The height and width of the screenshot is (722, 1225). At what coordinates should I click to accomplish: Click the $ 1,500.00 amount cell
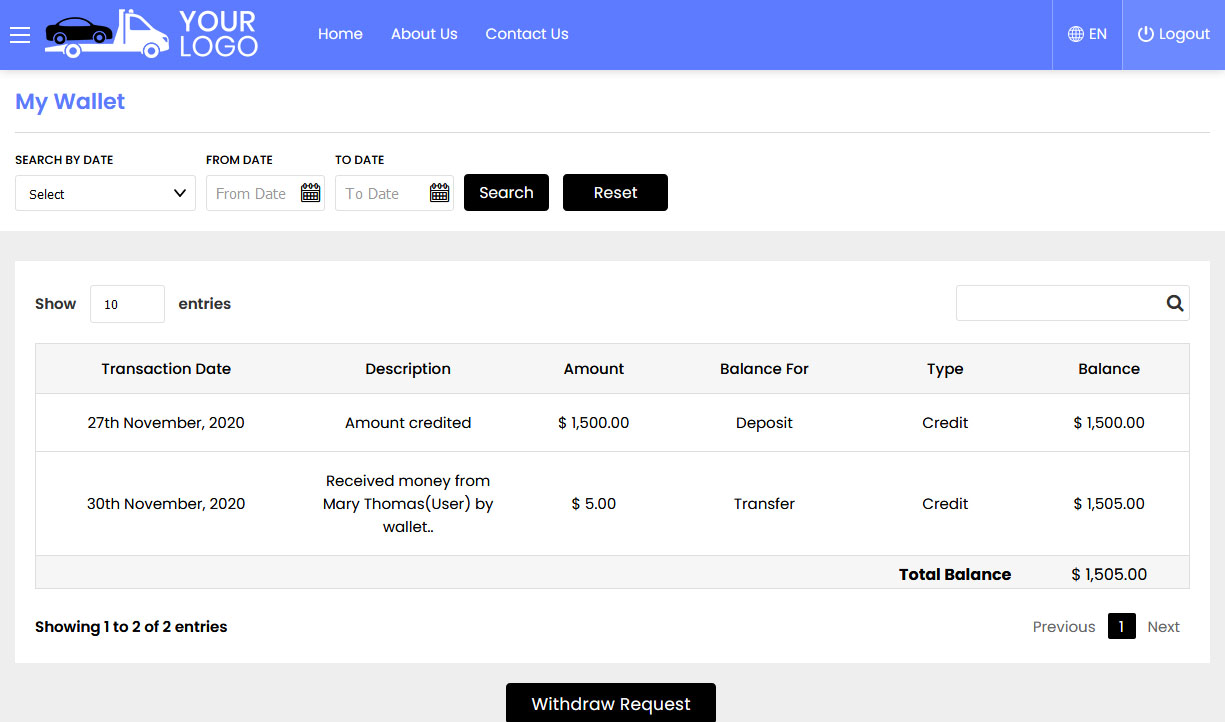click(594, 423)
